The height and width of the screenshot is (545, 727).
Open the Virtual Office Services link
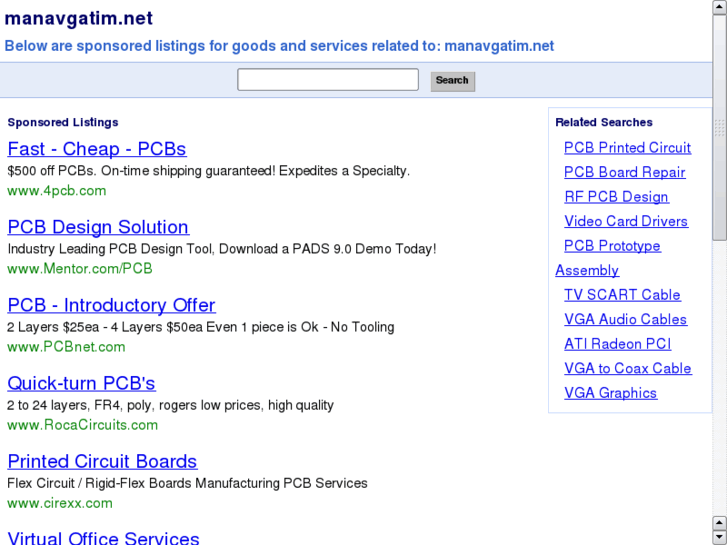[103, 537]
